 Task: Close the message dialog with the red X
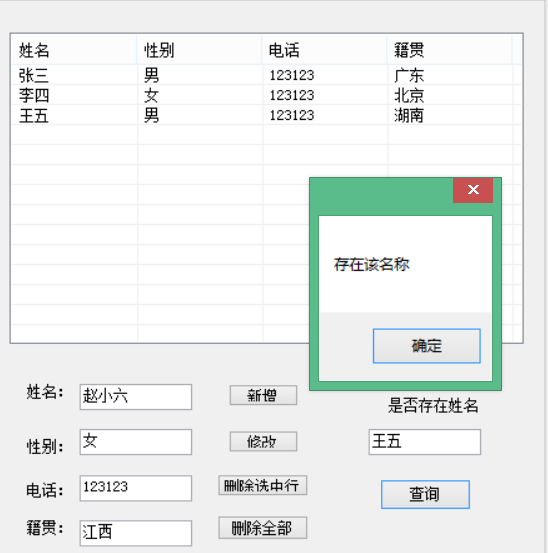473,190
